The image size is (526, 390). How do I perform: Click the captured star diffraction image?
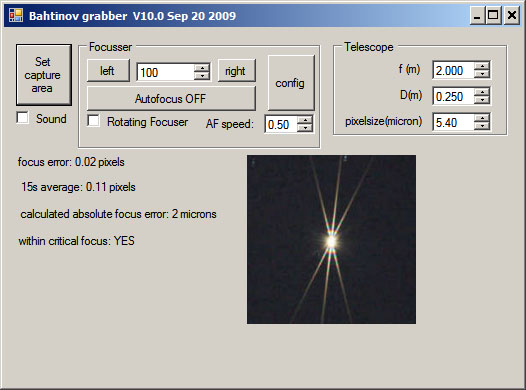click(x=331, y=239)
